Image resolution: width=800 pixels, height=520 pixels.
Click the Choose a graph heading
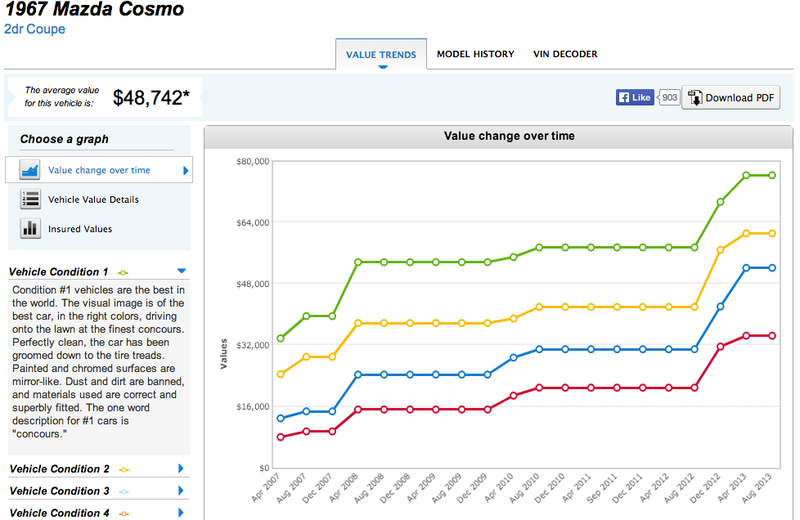(x=64, y=139)
